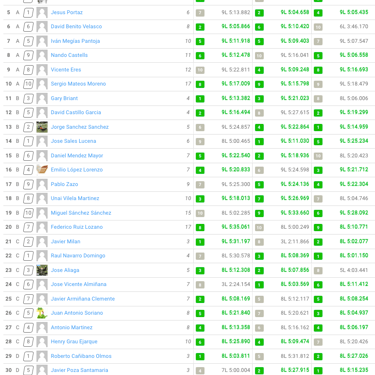Click the grey position badge beside 6L 3:46.170
375x375 pixels.
point(318,27)
